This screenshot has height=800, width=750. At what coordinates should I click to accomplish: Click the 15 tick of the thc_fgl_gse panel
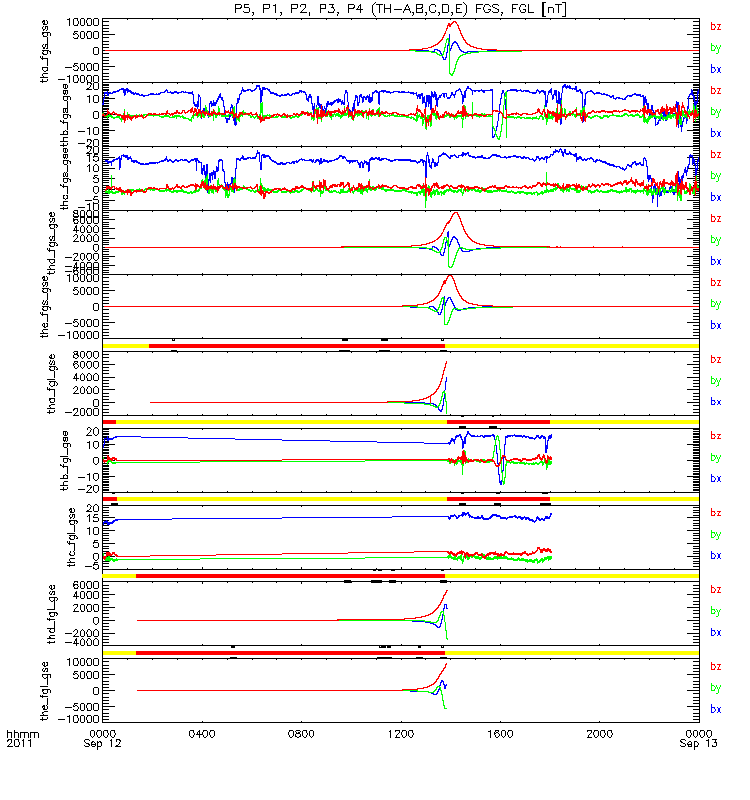click(x=93, y=519)
